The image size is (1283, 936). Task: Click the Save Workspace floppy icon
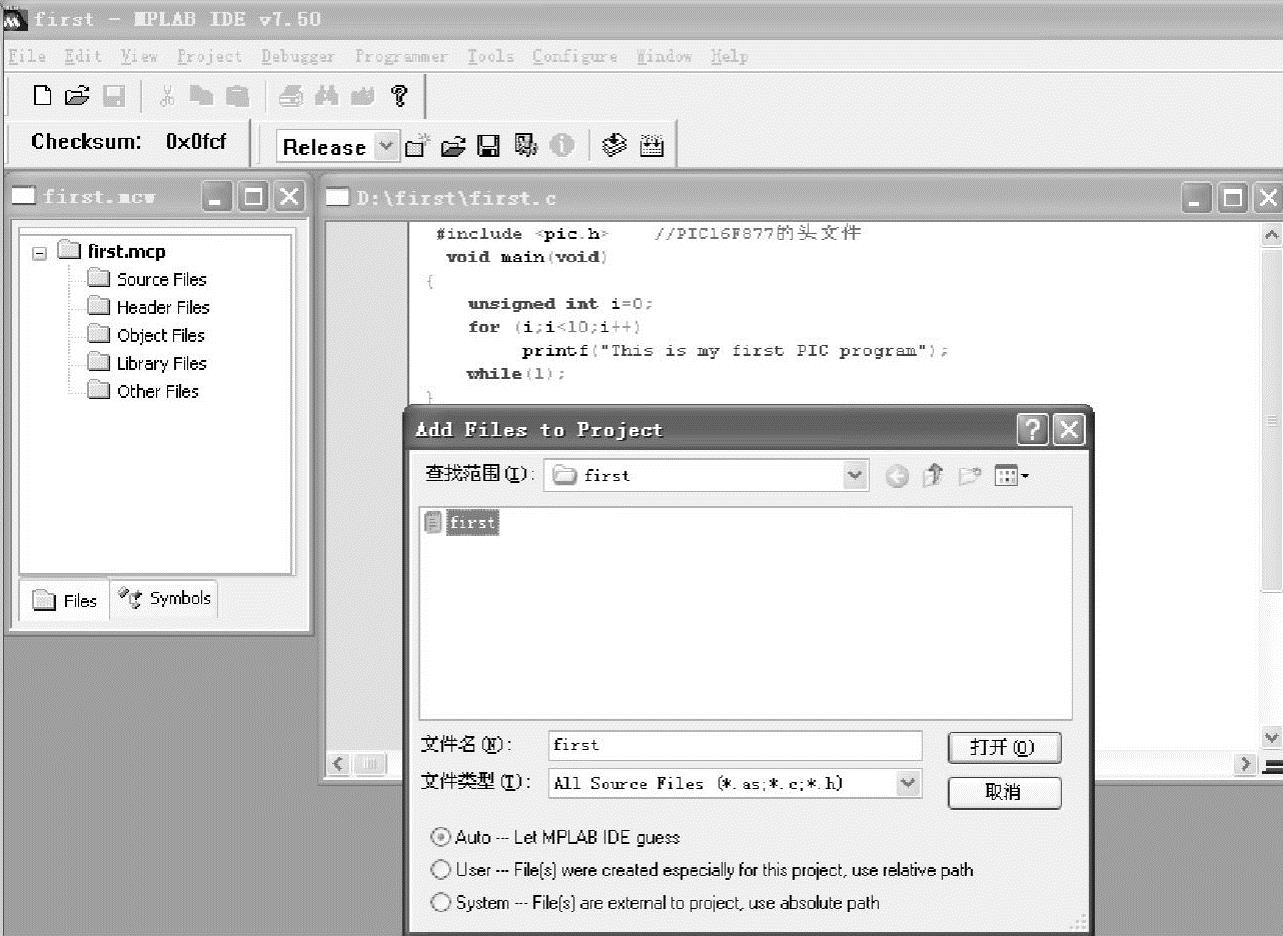pos(488,146)
